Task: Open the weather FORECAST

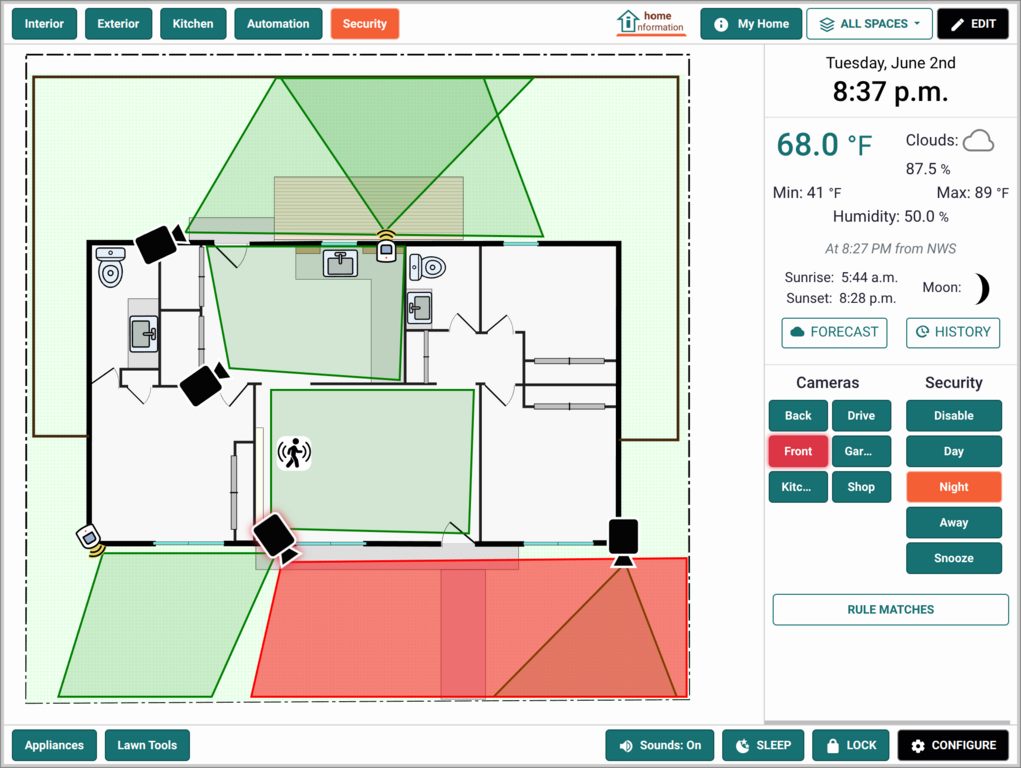Action: [834, 332]
